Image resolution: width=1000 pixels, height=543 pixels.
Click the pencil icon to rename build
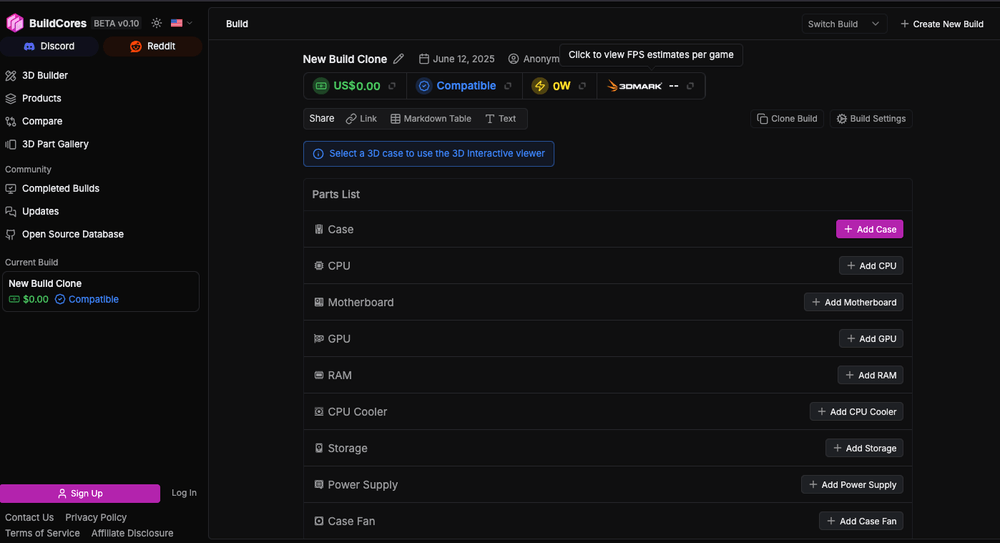pyautogui.click(x=399, y=59)
